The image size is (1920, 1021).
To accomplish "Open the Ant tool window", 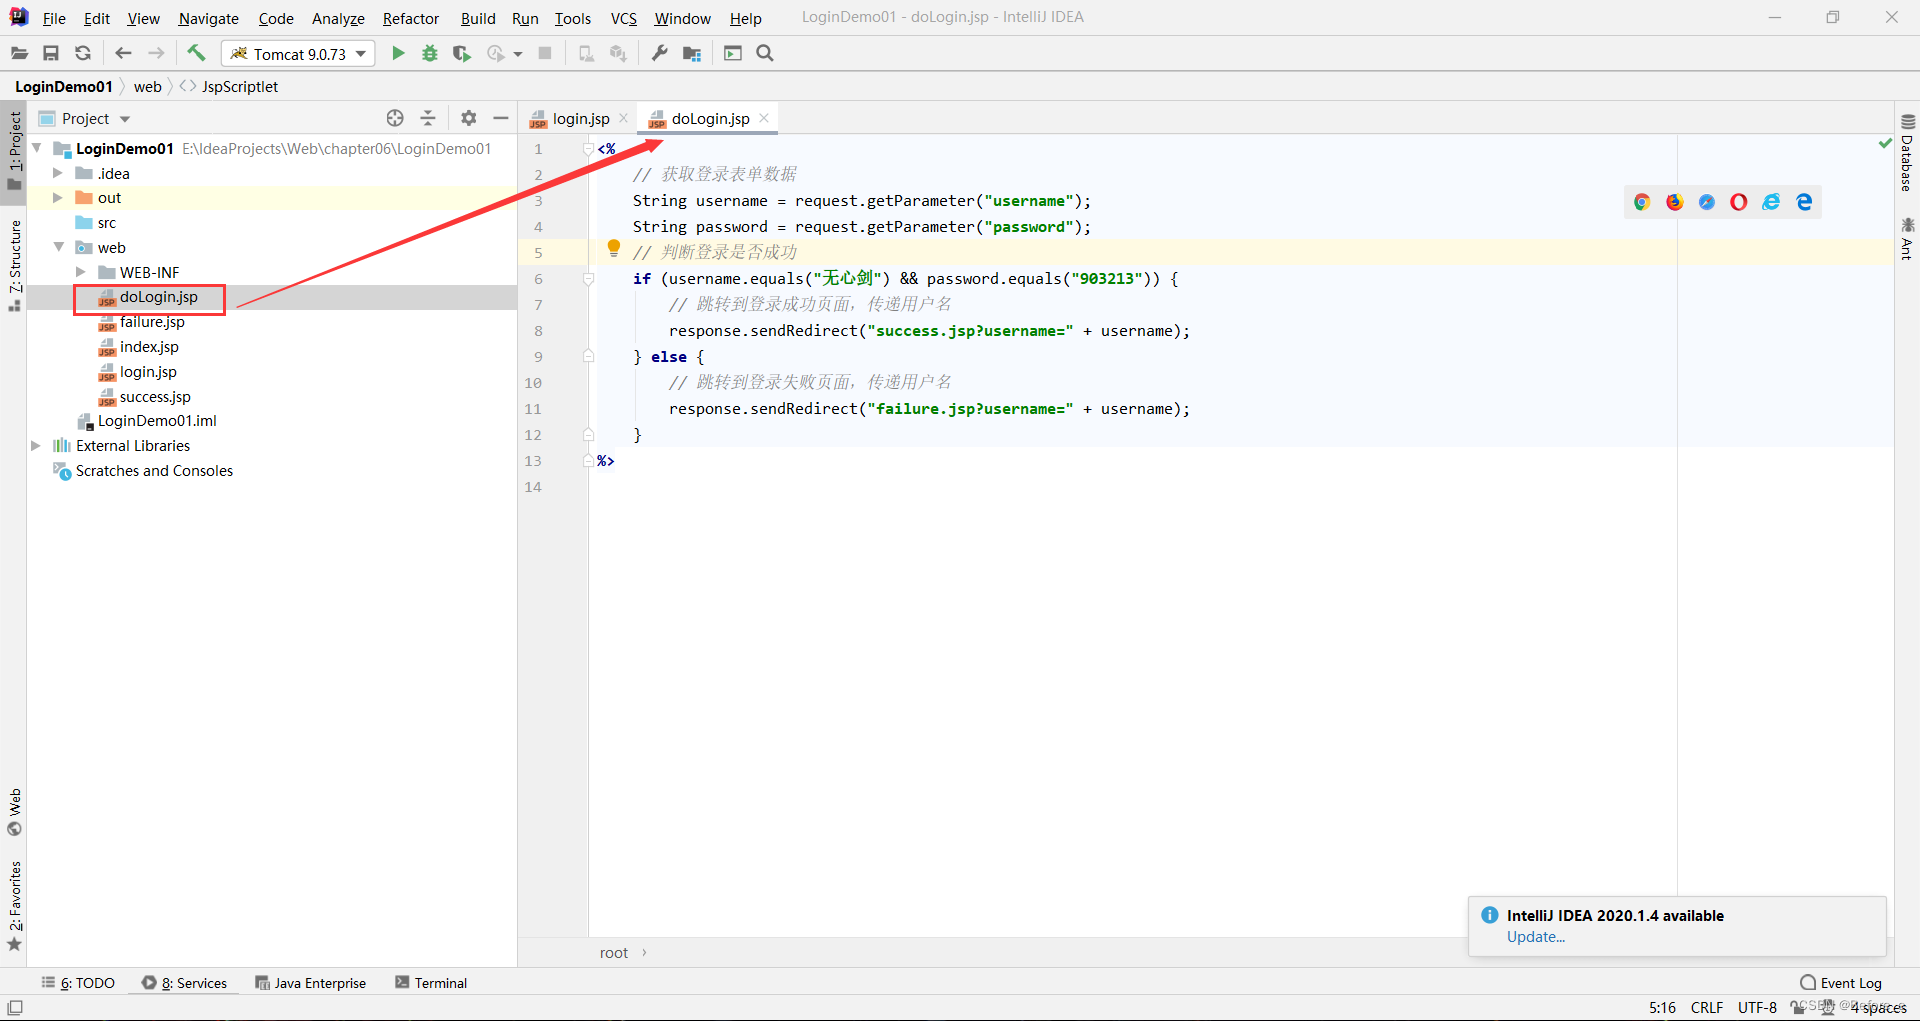I will click(x=1908, y=237).
